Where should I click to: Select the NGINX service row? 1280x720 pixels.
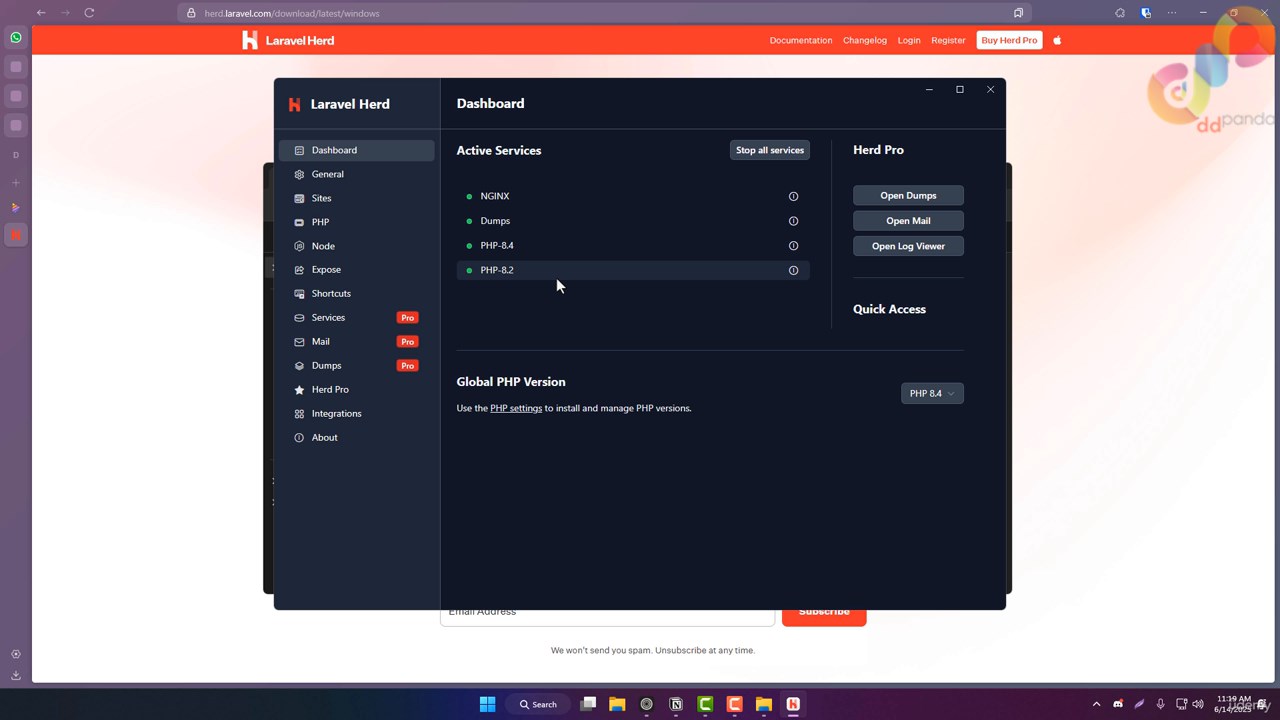[633, 197]
